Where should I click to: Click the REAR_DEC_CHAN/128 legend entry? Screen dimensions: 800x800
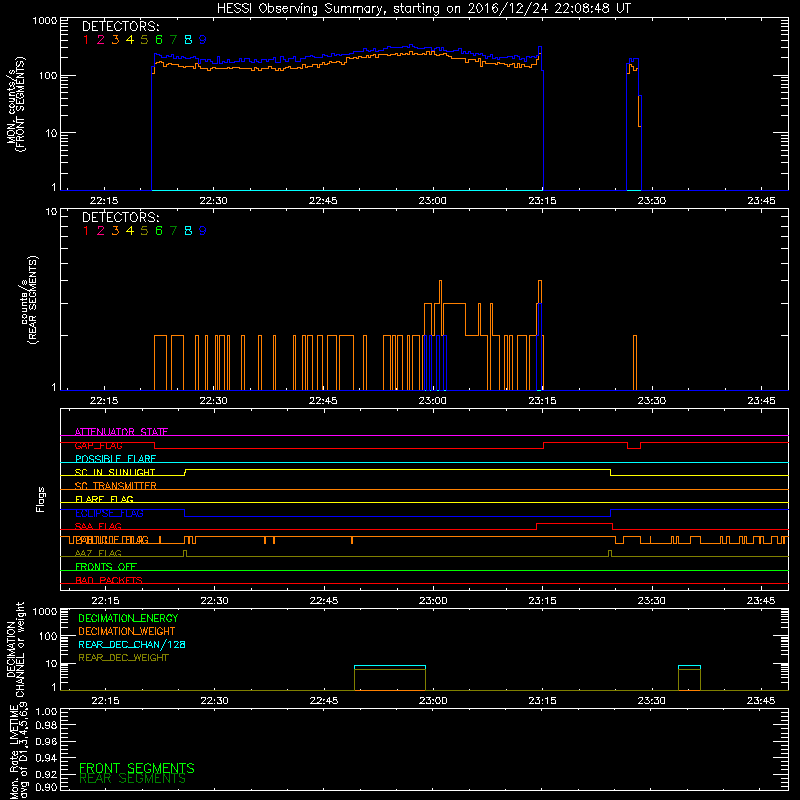pyautogui.click(x=132, y=644)
